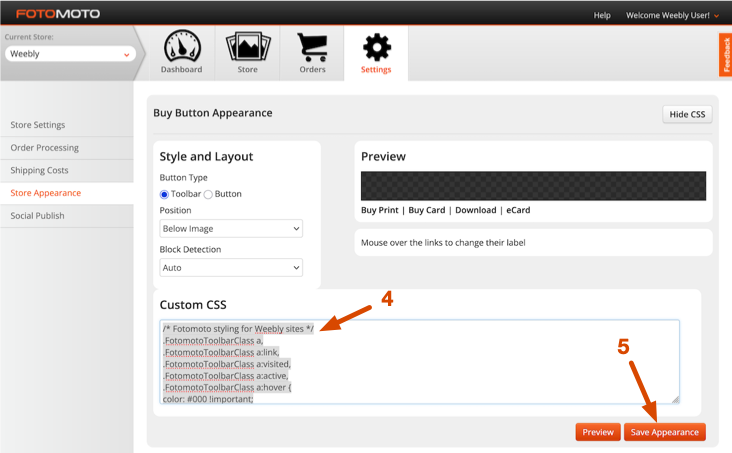Click the dark checkered preview image area
The height and width of the screenshot is (453, 732).
[x=533, y=186]
